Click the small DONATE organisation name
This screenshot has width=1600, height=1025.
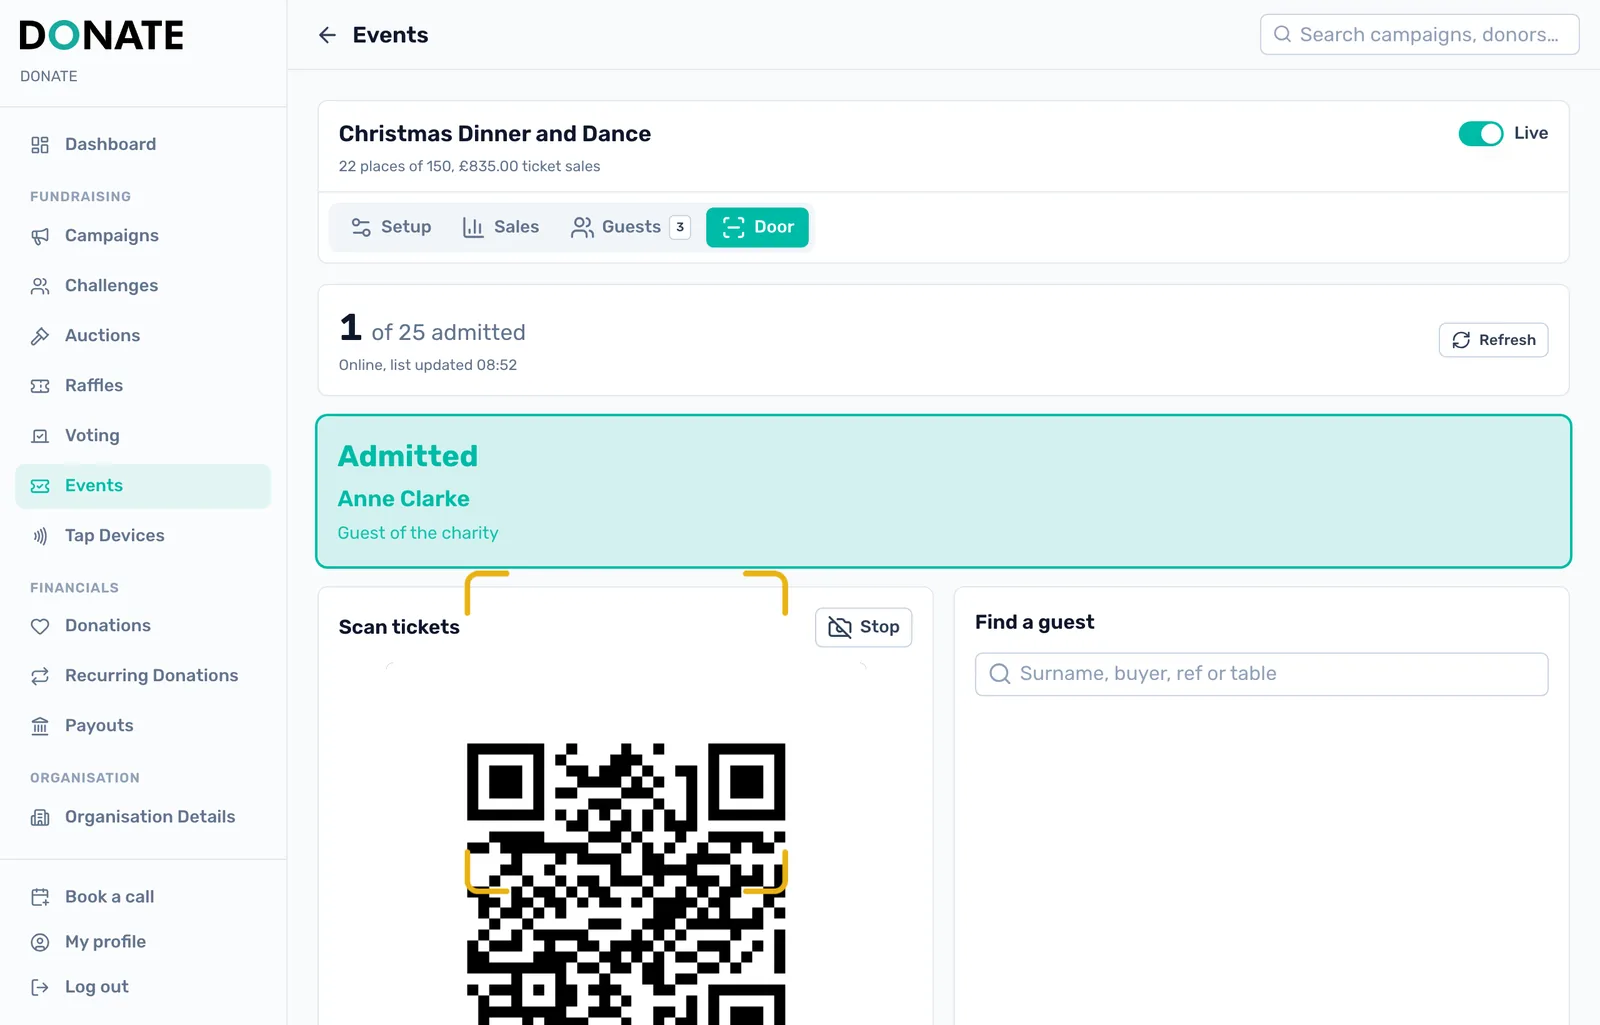[49, 76]
